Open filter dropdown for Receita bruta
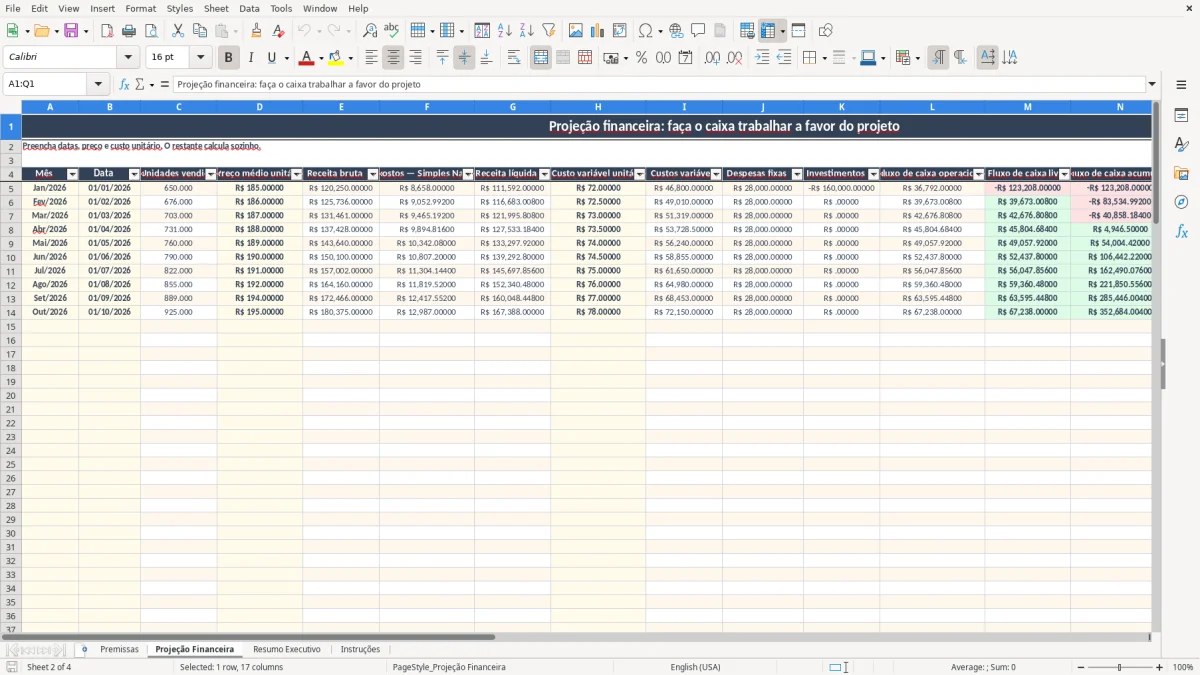This screenshot has width=1200, height=675. pos(373,174)
